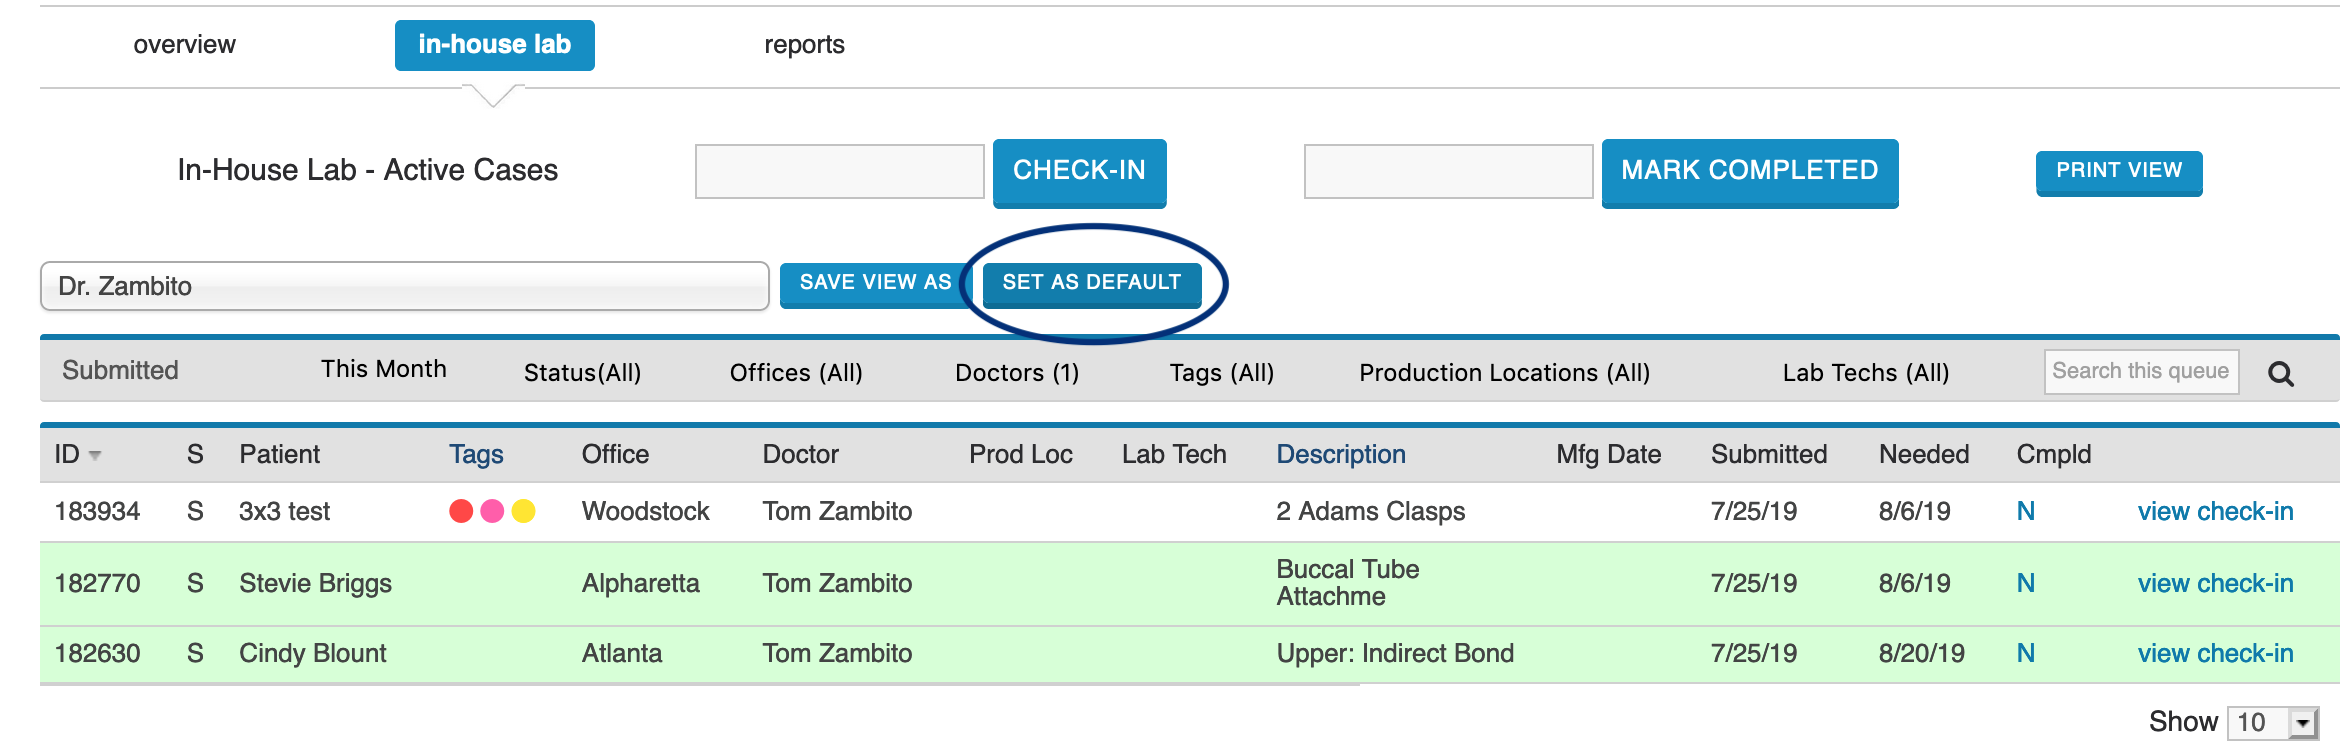Click the search magnifier icon
Image resolution: width=2344 pixels, height=741 pixels.
[2280, 374]
